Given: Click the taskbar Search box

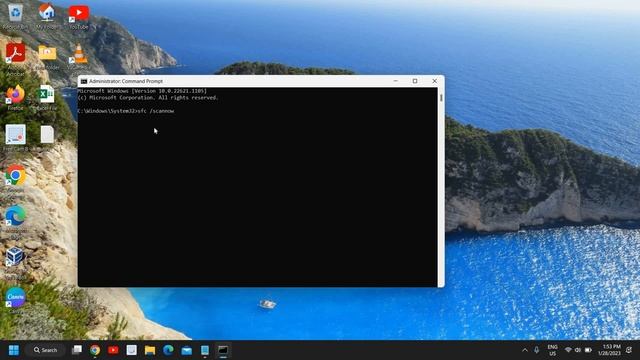Looking at the screenshot, I should click(x=46, y=350).
